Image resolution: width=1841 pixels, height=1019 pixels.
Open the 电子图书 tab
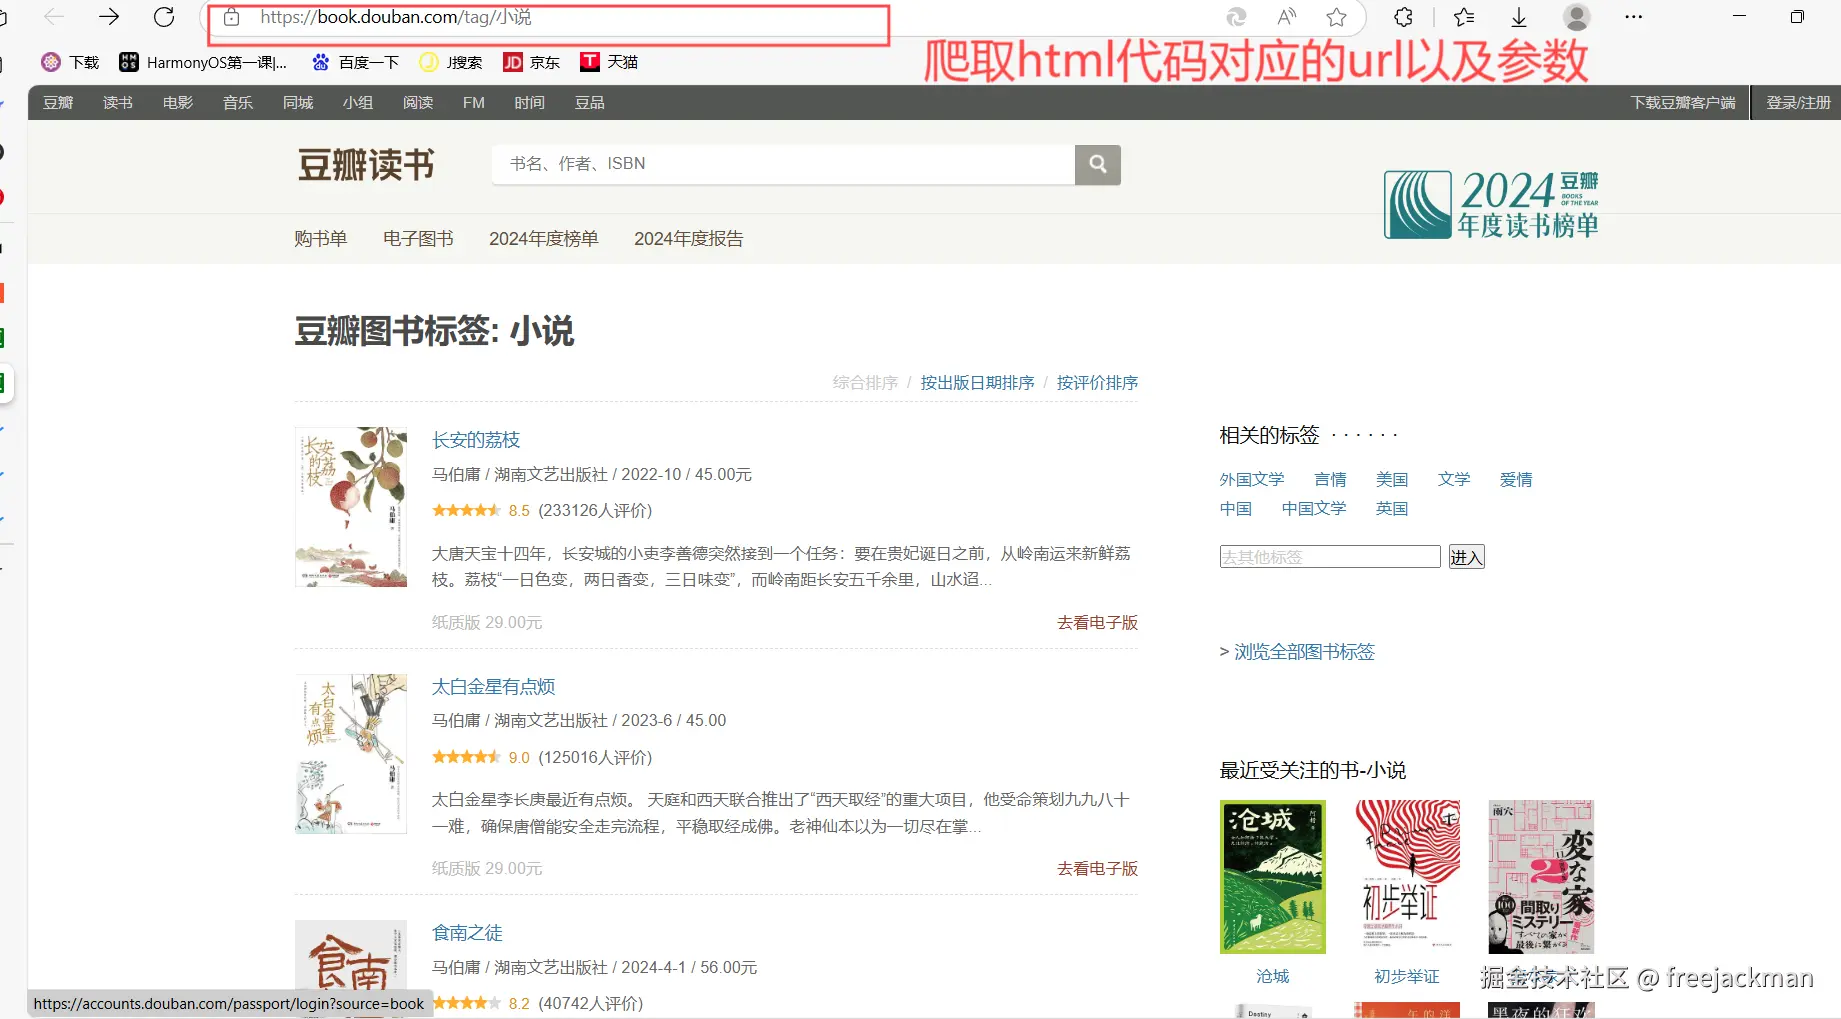pyautogui.click(x=418, y=239)
